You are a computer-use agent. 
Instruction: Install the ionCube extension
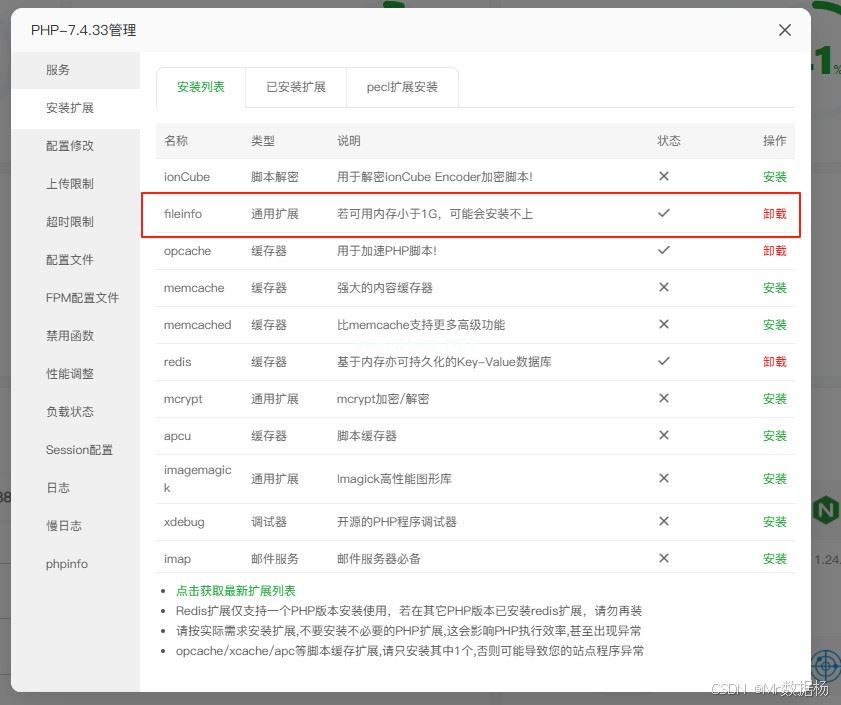point(774,177)
